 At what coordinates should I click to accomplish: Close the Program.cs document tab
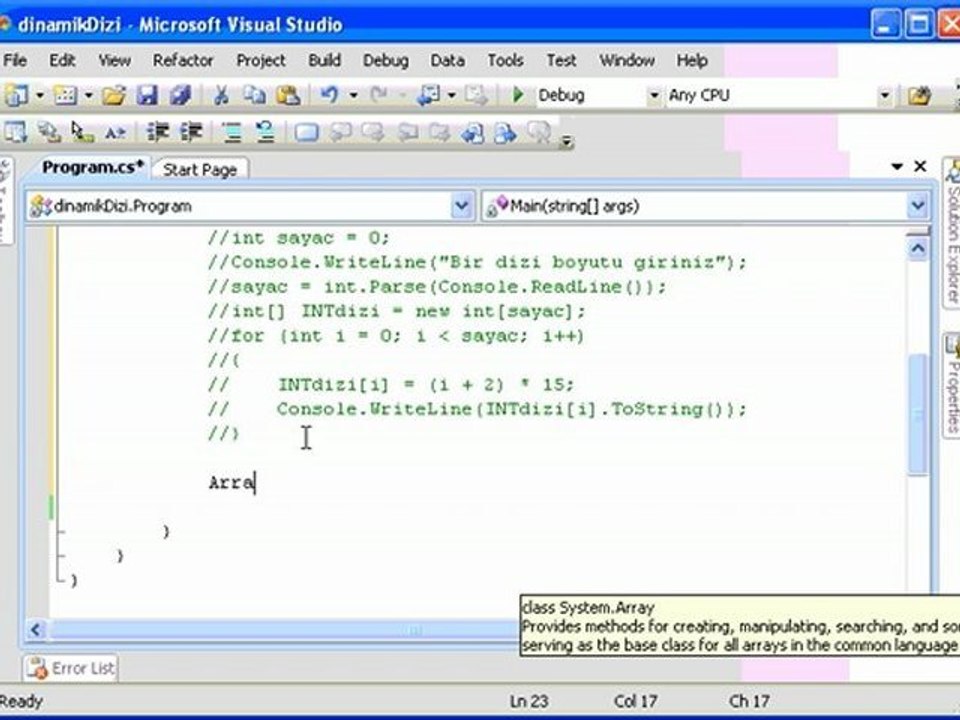coord(920,166)
